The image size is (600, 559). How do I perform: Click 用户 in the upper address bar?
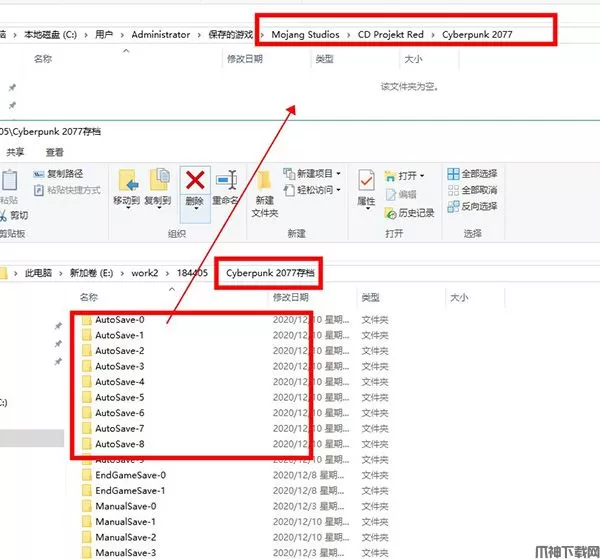click(104, 34)
